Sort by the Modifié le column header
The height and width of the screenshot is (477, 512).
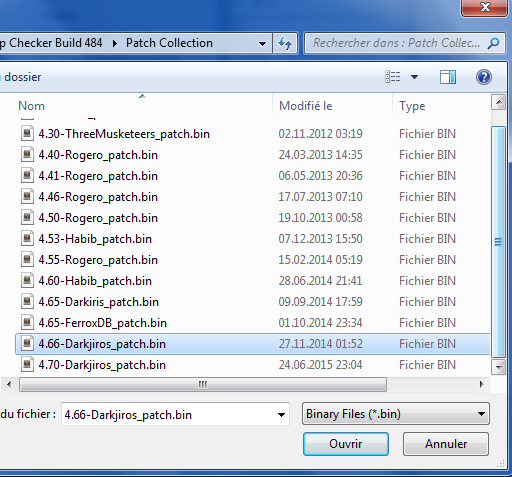pos(306,106)
